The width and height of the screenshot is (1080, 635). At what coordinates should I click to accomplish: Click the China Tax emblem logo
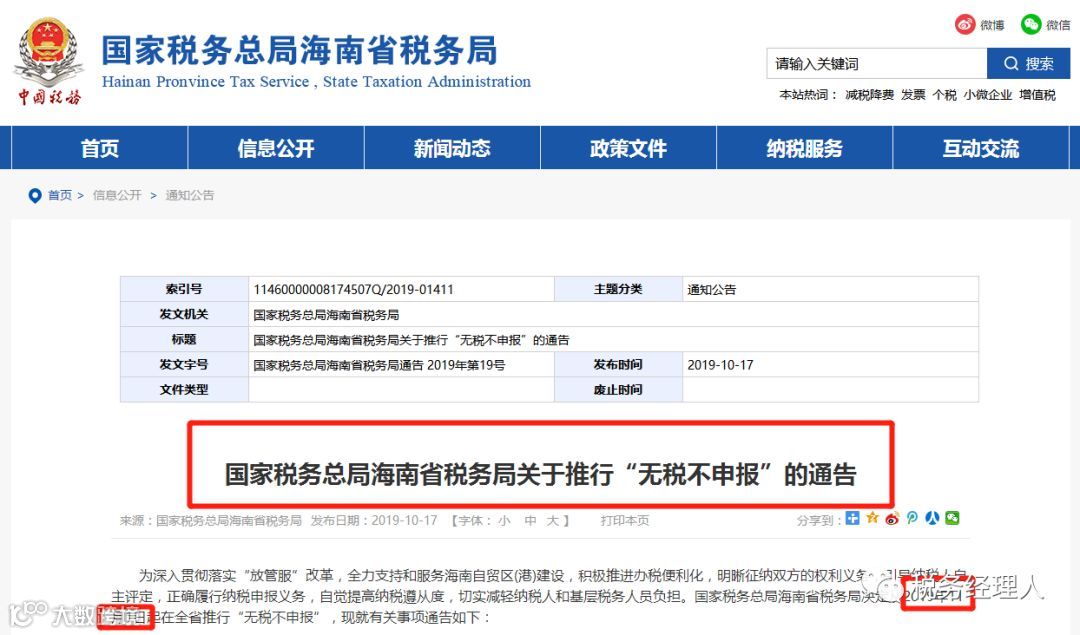(x=49, y=63)
